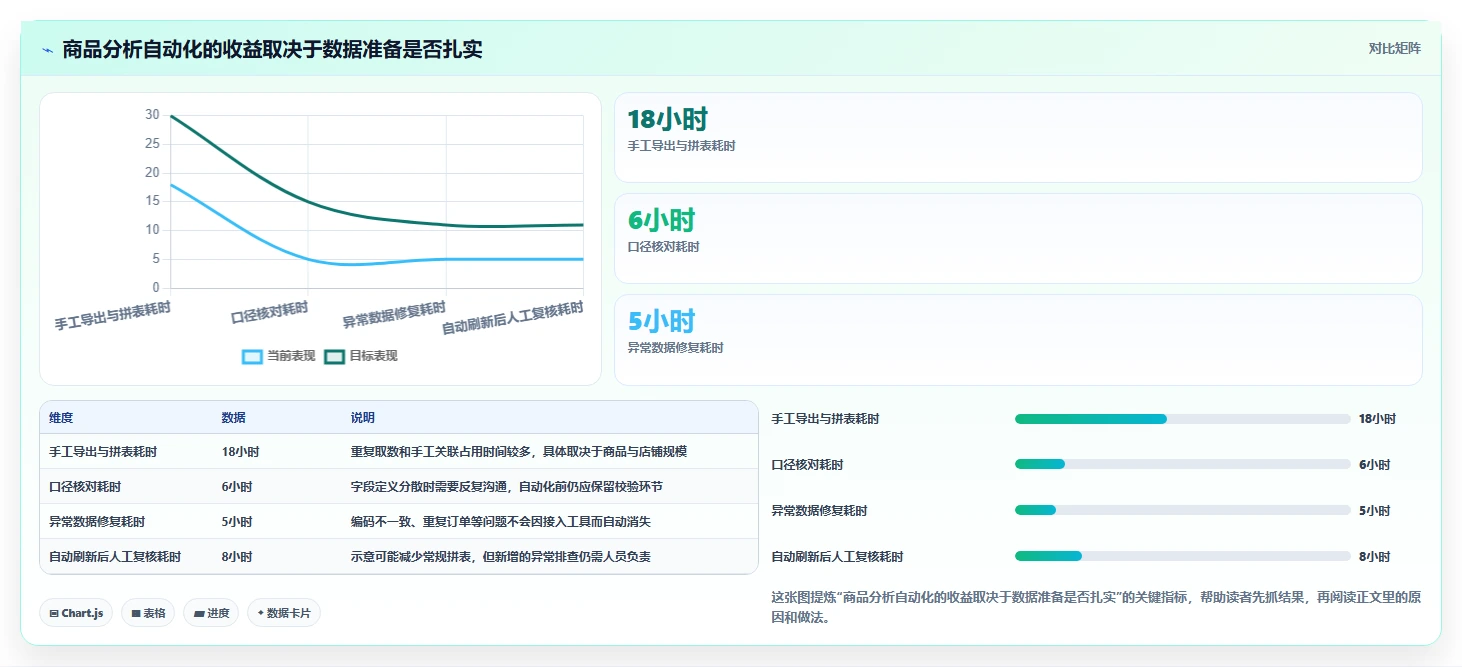Click table cell 自动刷新后人工复核耗时

coord(115,557)
